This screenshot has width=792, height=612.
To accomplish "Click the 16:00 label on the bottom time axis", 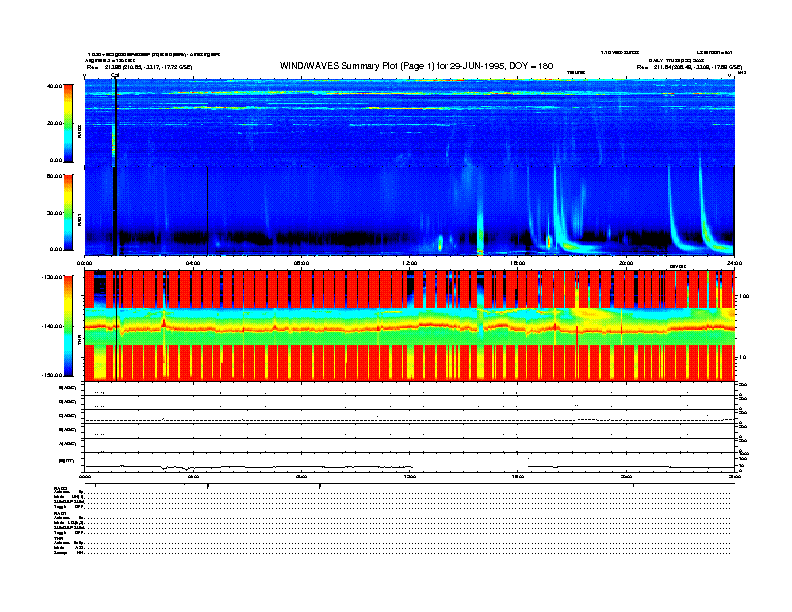I will point(518,477).
